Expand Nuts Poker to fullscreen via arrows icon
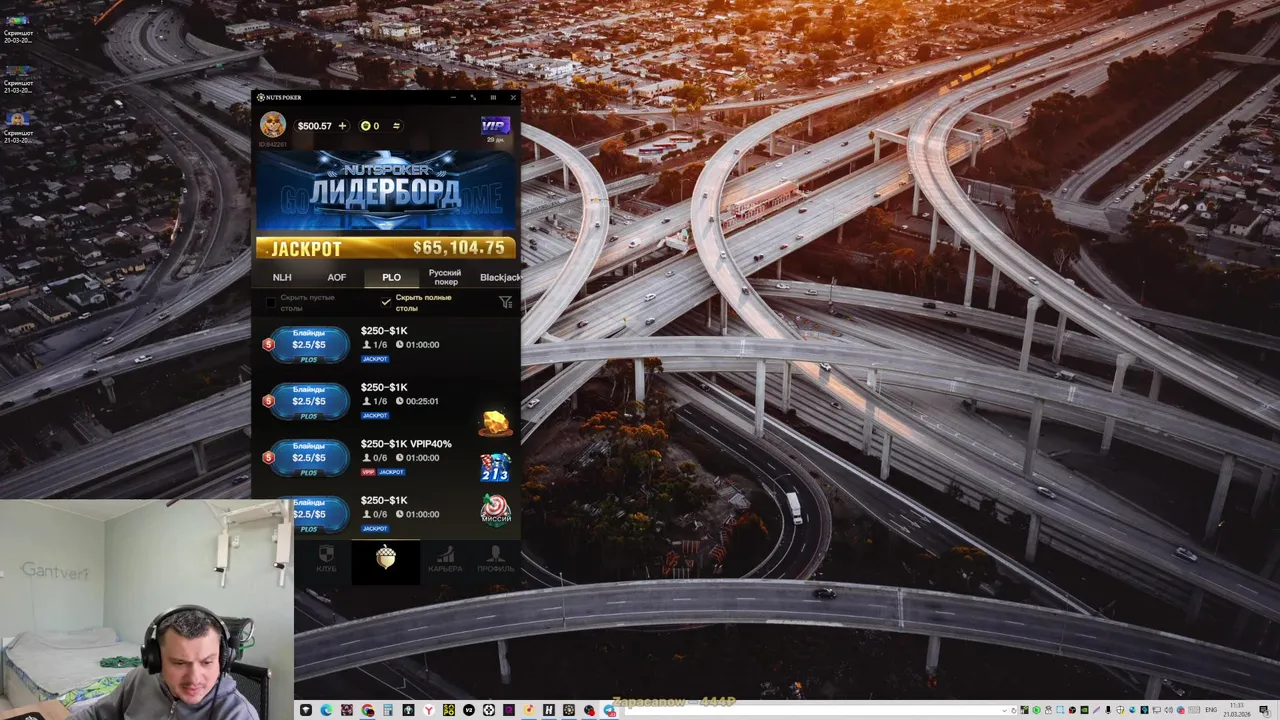This screenshot has height=720, width=1280. (473, 97)
